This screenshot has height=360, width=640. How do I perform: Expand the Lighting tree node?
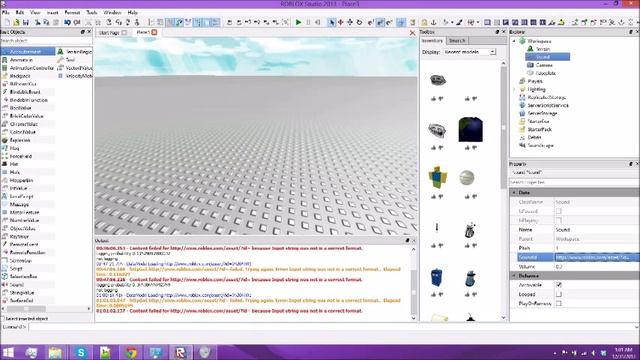click(x=514, y=89)
